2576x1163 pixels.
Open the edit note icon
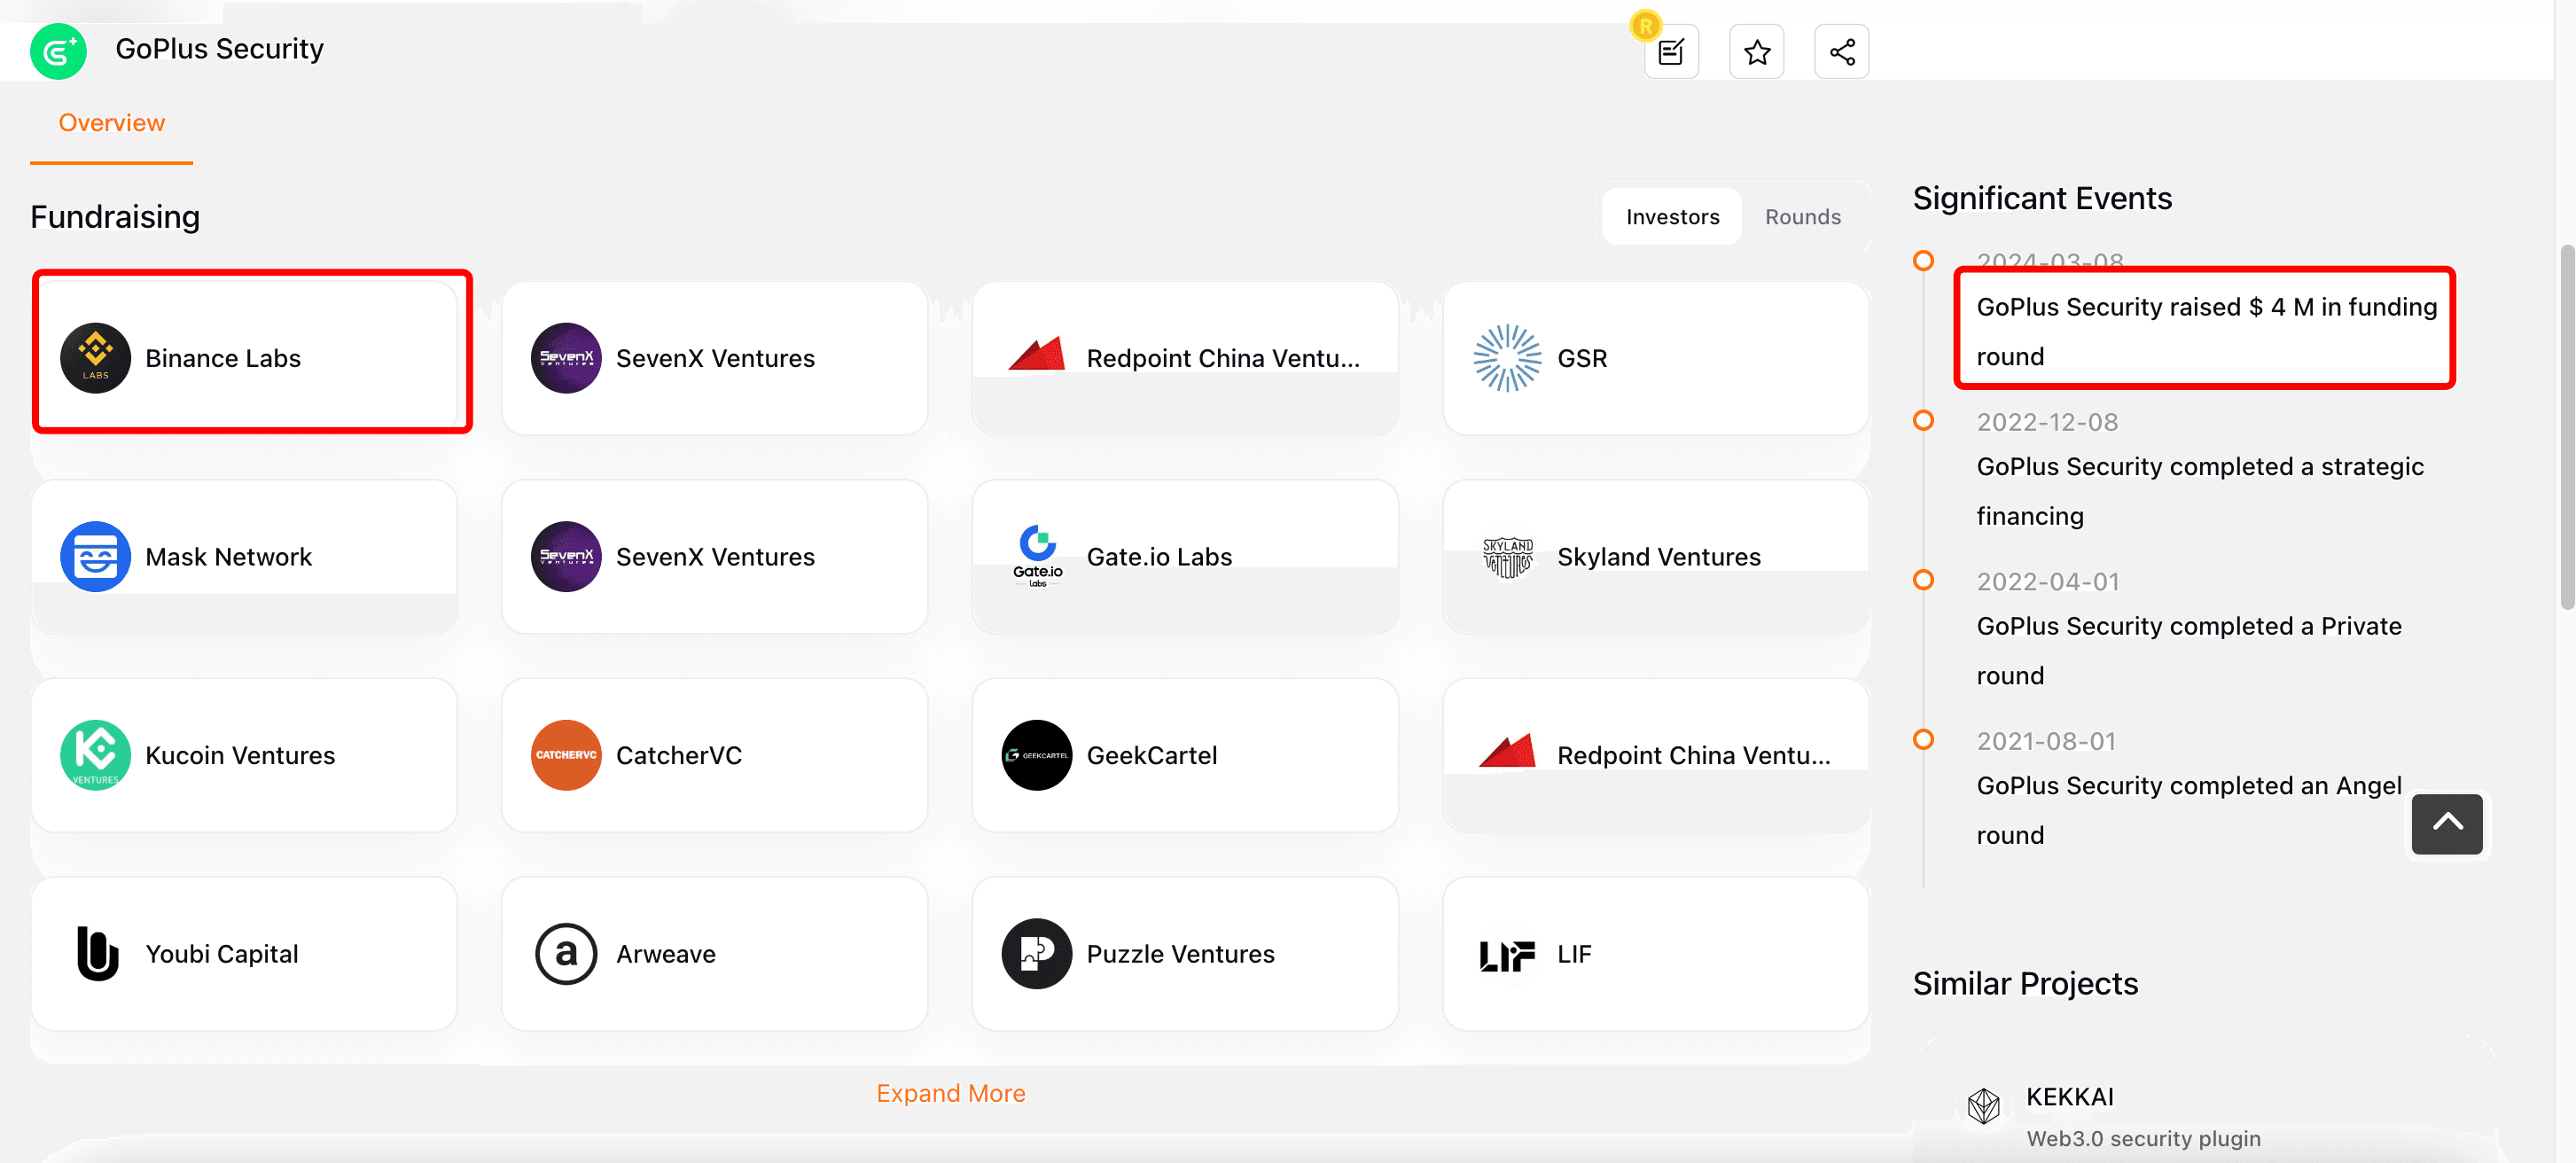pyautogui.click(x=1671, y=51)
